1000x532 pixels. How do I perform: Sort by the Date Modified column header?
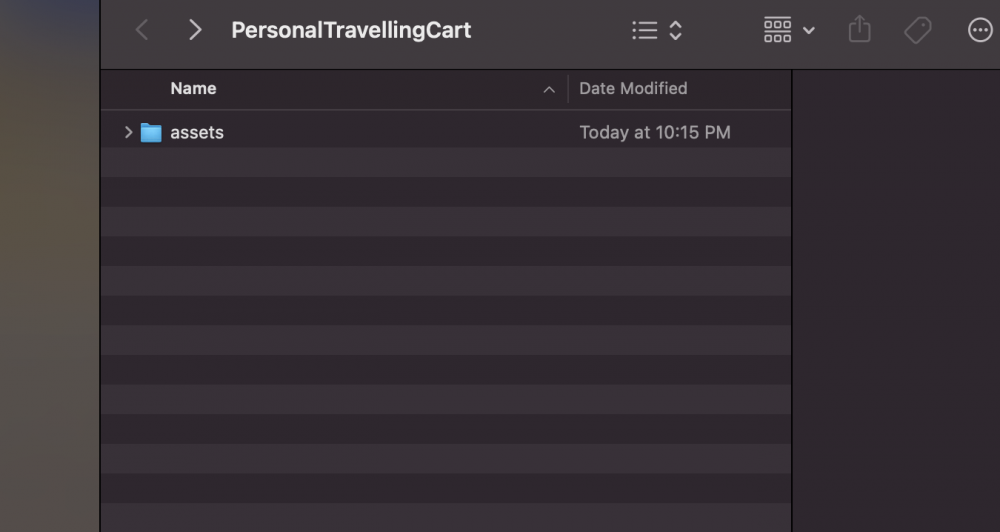633,88
